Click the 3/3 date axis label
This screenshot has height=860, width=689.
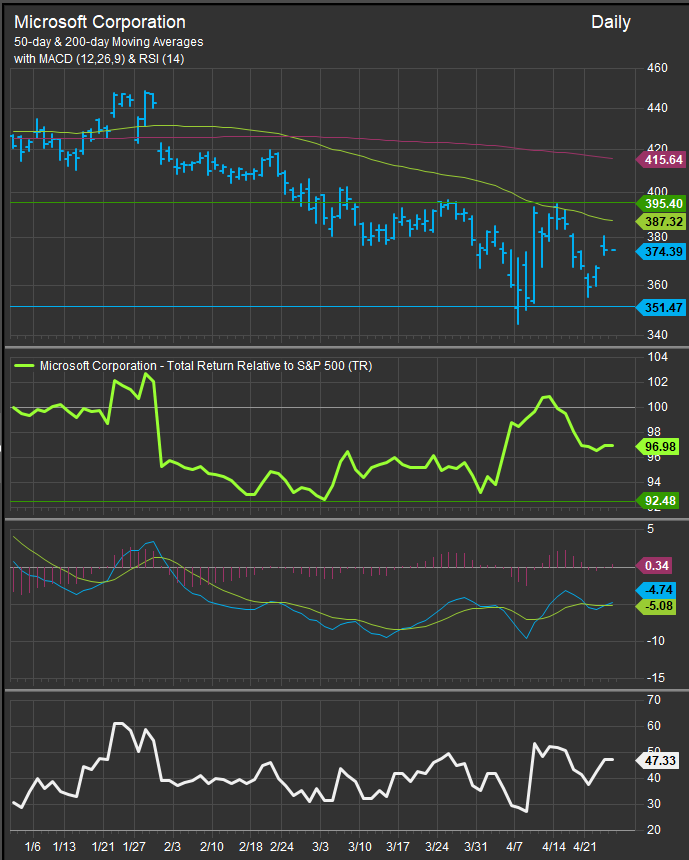pos(320,846)
